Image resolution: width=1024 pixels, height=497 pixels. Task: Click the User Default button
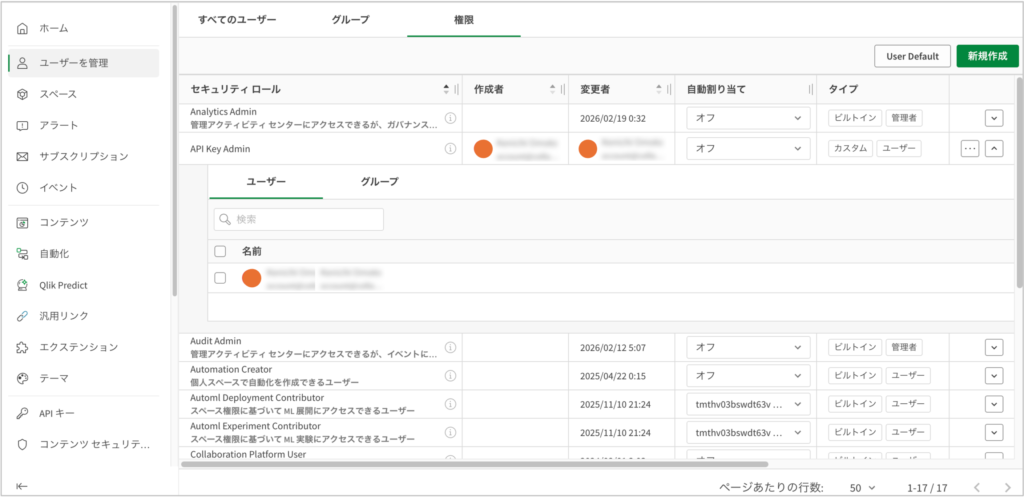[x=911, y=56]
